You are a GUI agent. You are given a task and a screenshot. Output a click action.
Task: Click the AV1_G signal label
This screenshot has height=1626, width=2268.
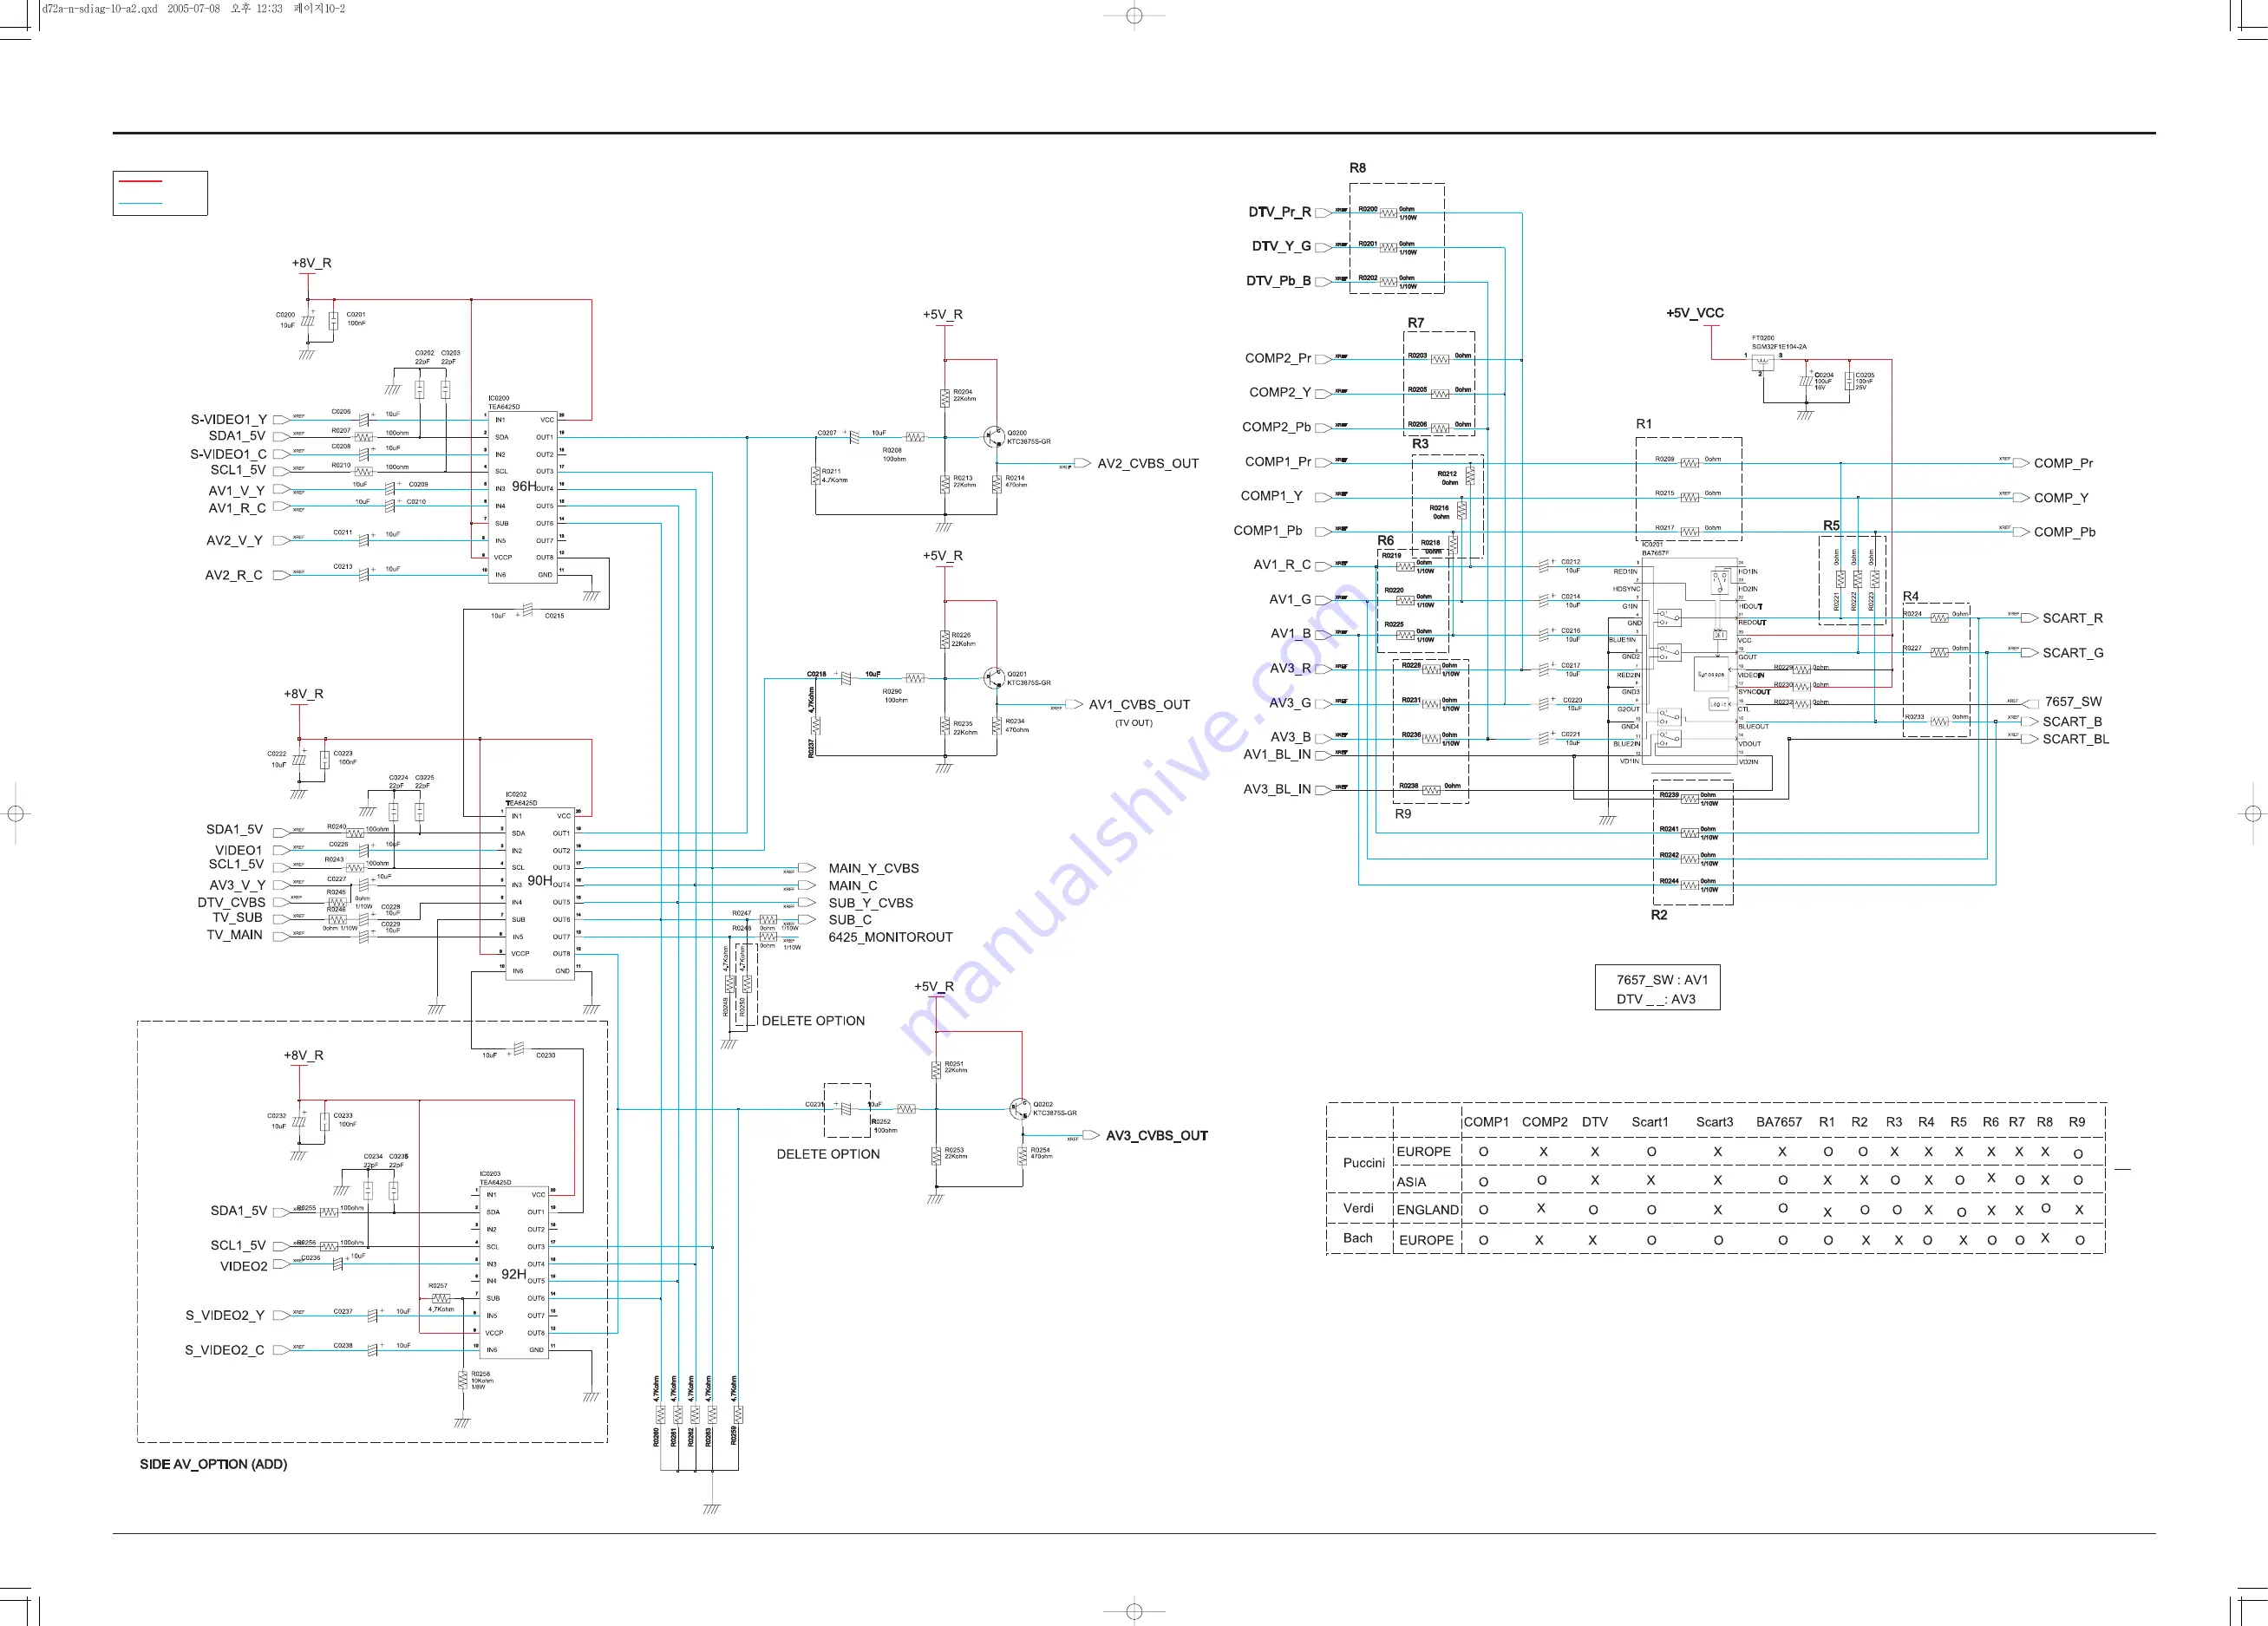[1290, 600]
